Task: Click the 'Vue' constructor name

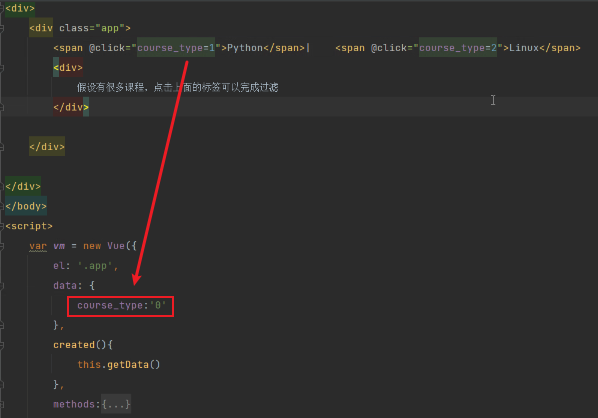Action: click(116, 246)
